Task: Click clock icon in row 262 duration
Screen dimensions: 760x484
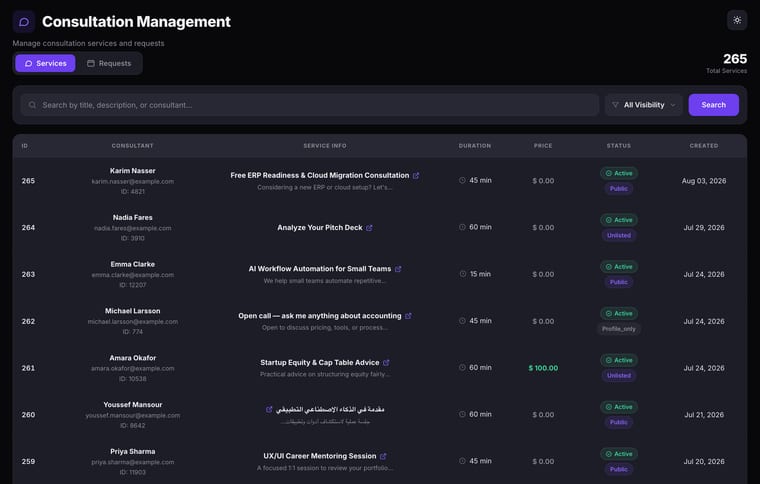Action: 462,321
